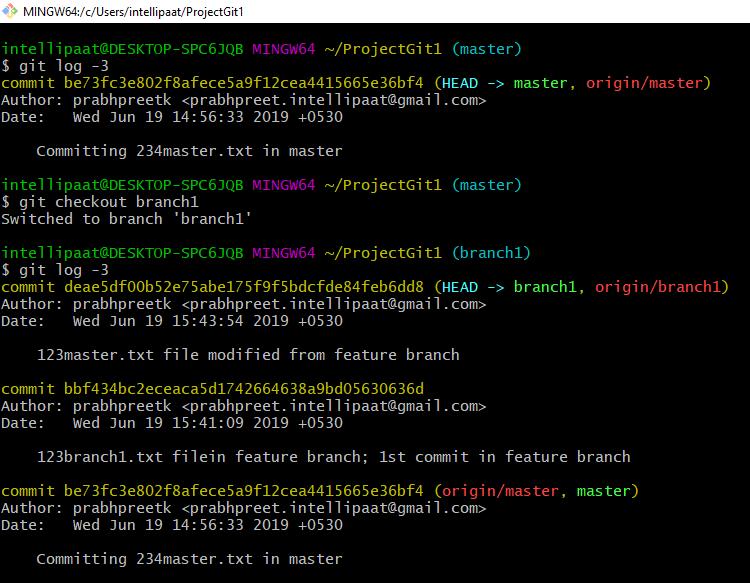Click the green 'master' label in bottom commit
750x583 pixels.
603,491
